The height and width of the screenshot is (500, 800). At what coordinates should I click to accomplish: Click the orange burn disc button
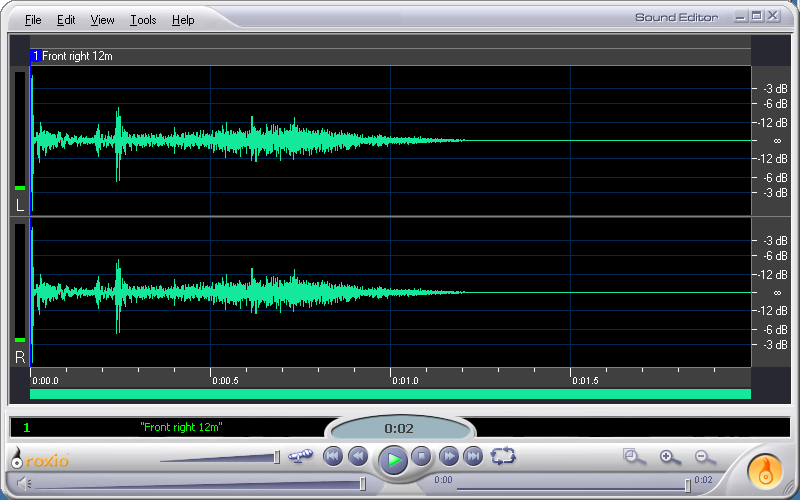click(x=767, y=468)
